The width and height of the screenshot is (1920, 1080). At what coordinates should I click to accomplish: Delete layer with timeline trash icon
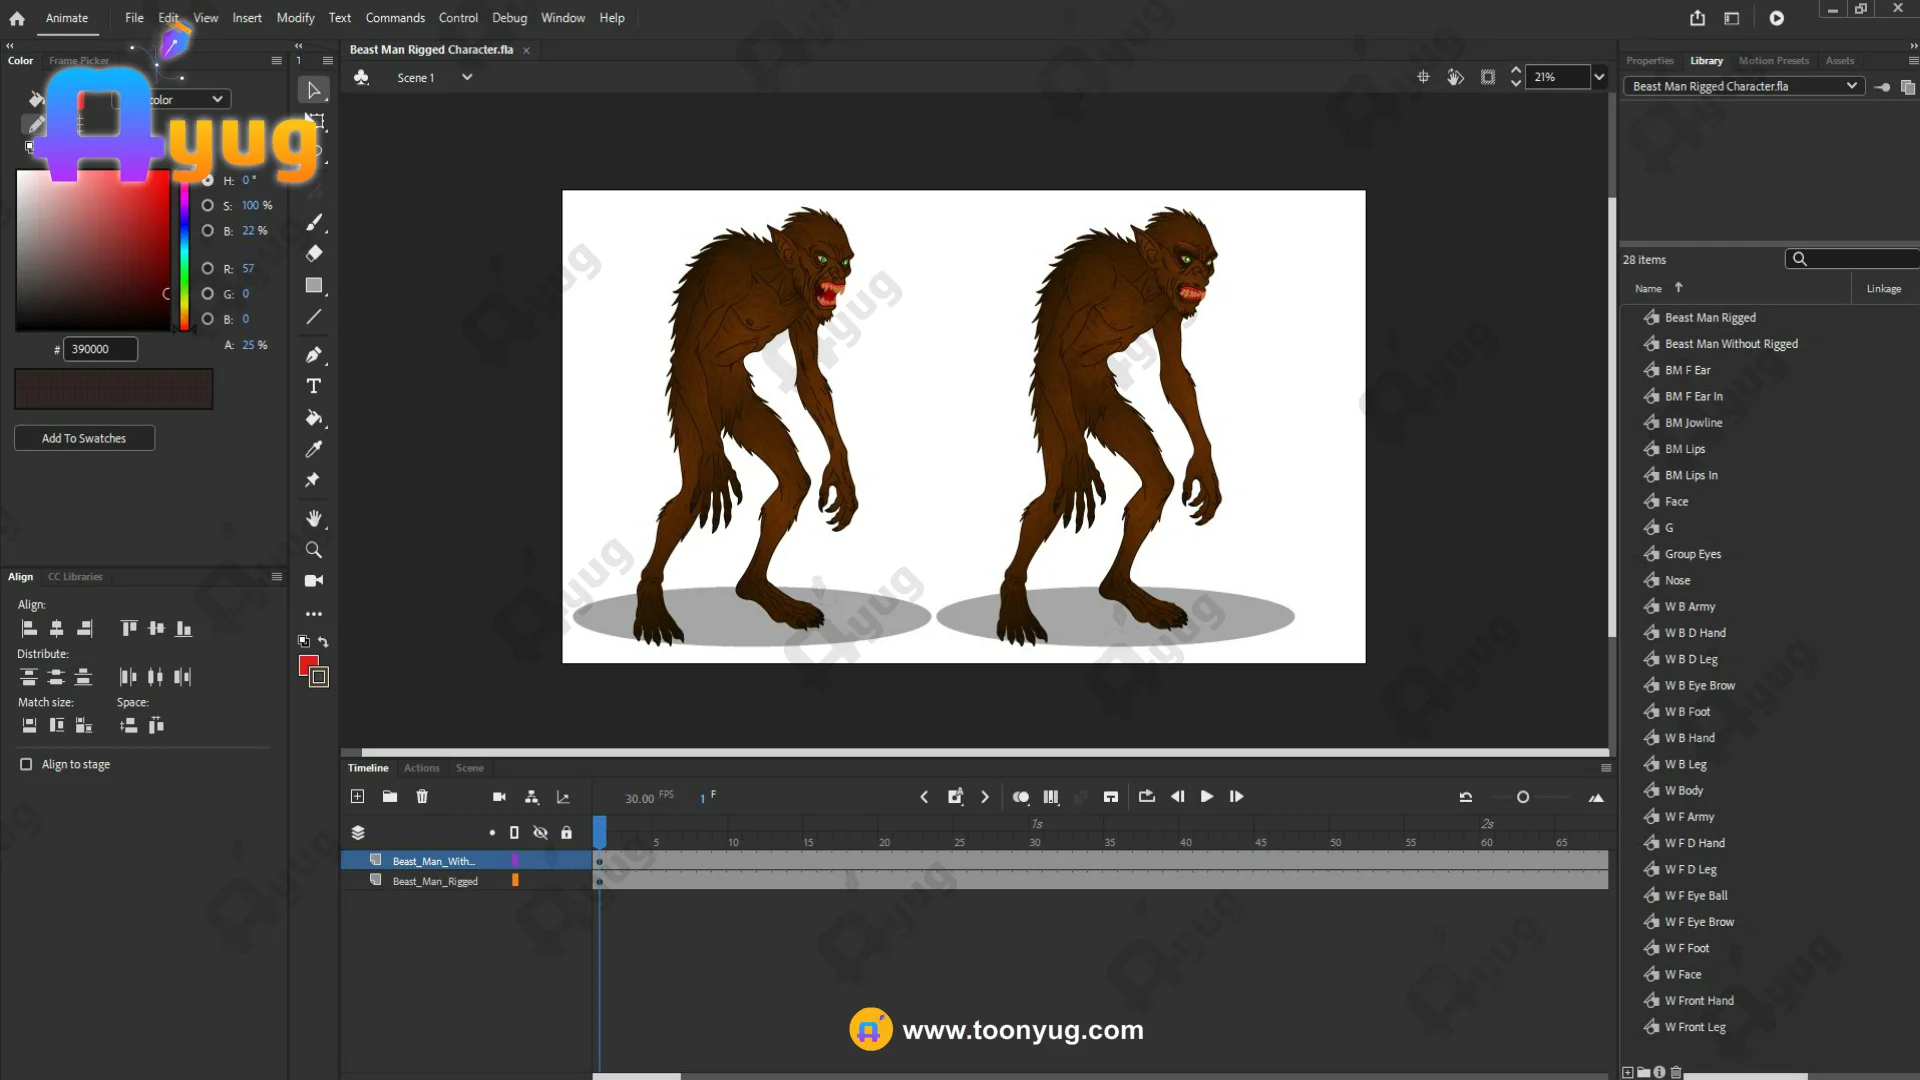(422, 797)
